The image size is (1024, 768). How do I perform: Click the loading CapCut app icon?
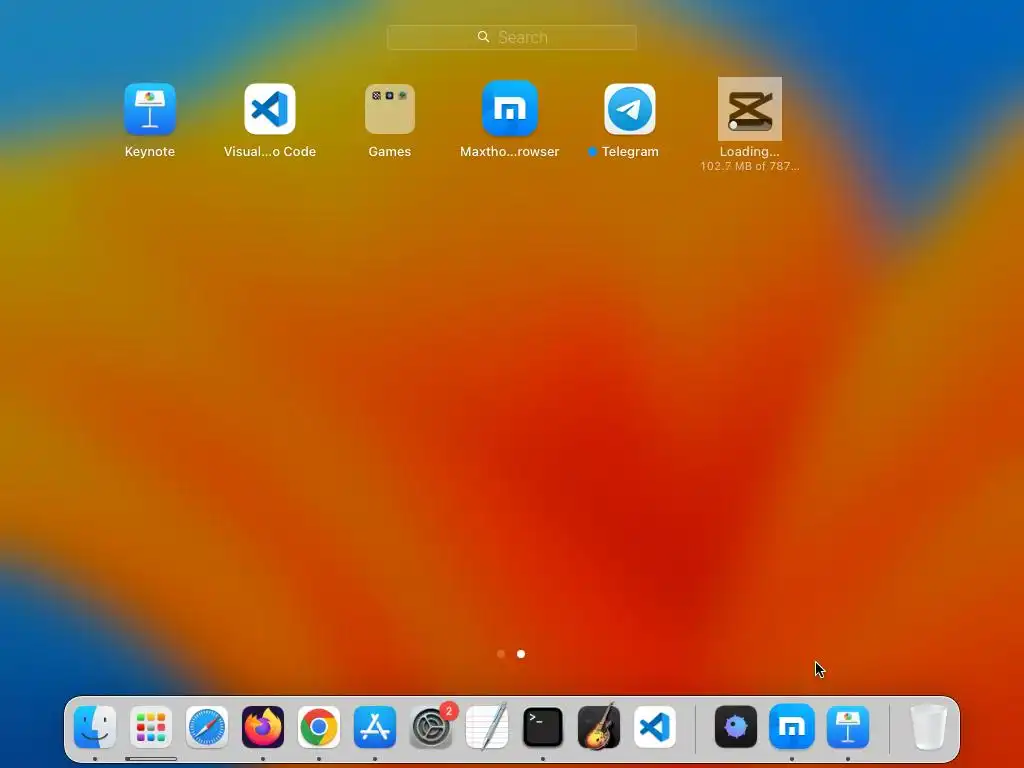pos(750,109)
